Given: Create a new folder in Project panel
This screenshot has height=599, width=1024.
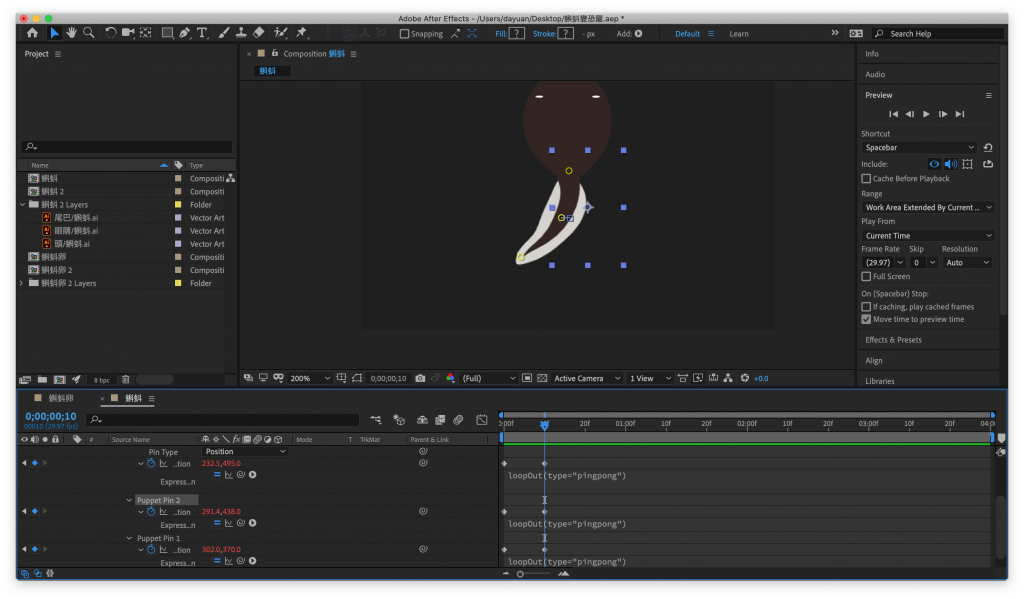Looking at the screenshot, I should [42, 380].
